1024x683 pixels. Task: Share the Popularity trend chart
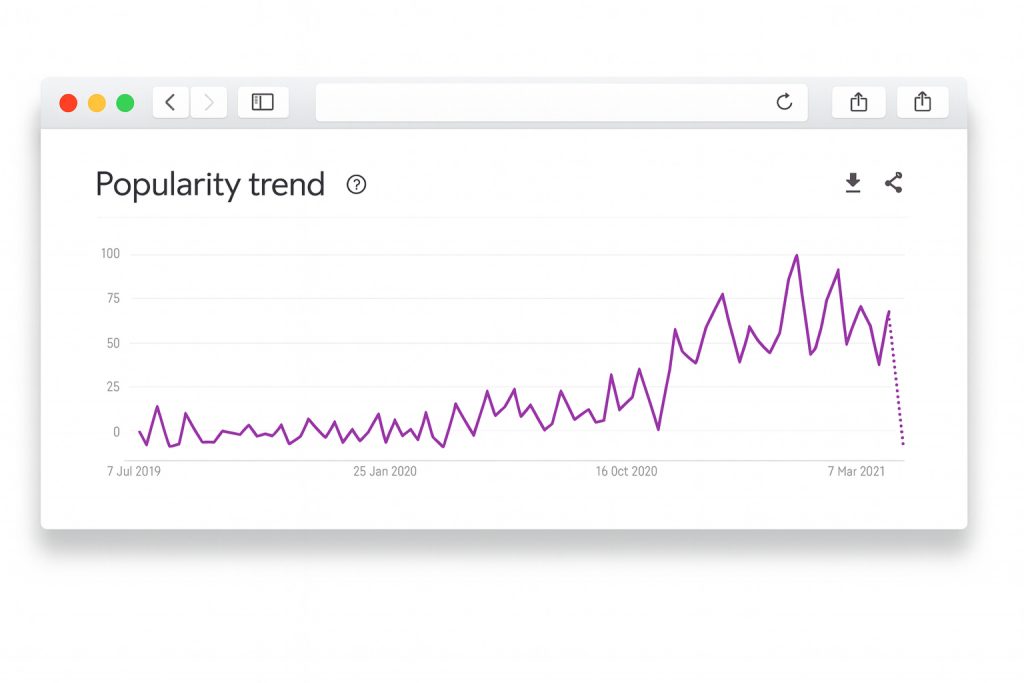pyautogui.click(x=894, y=183)
